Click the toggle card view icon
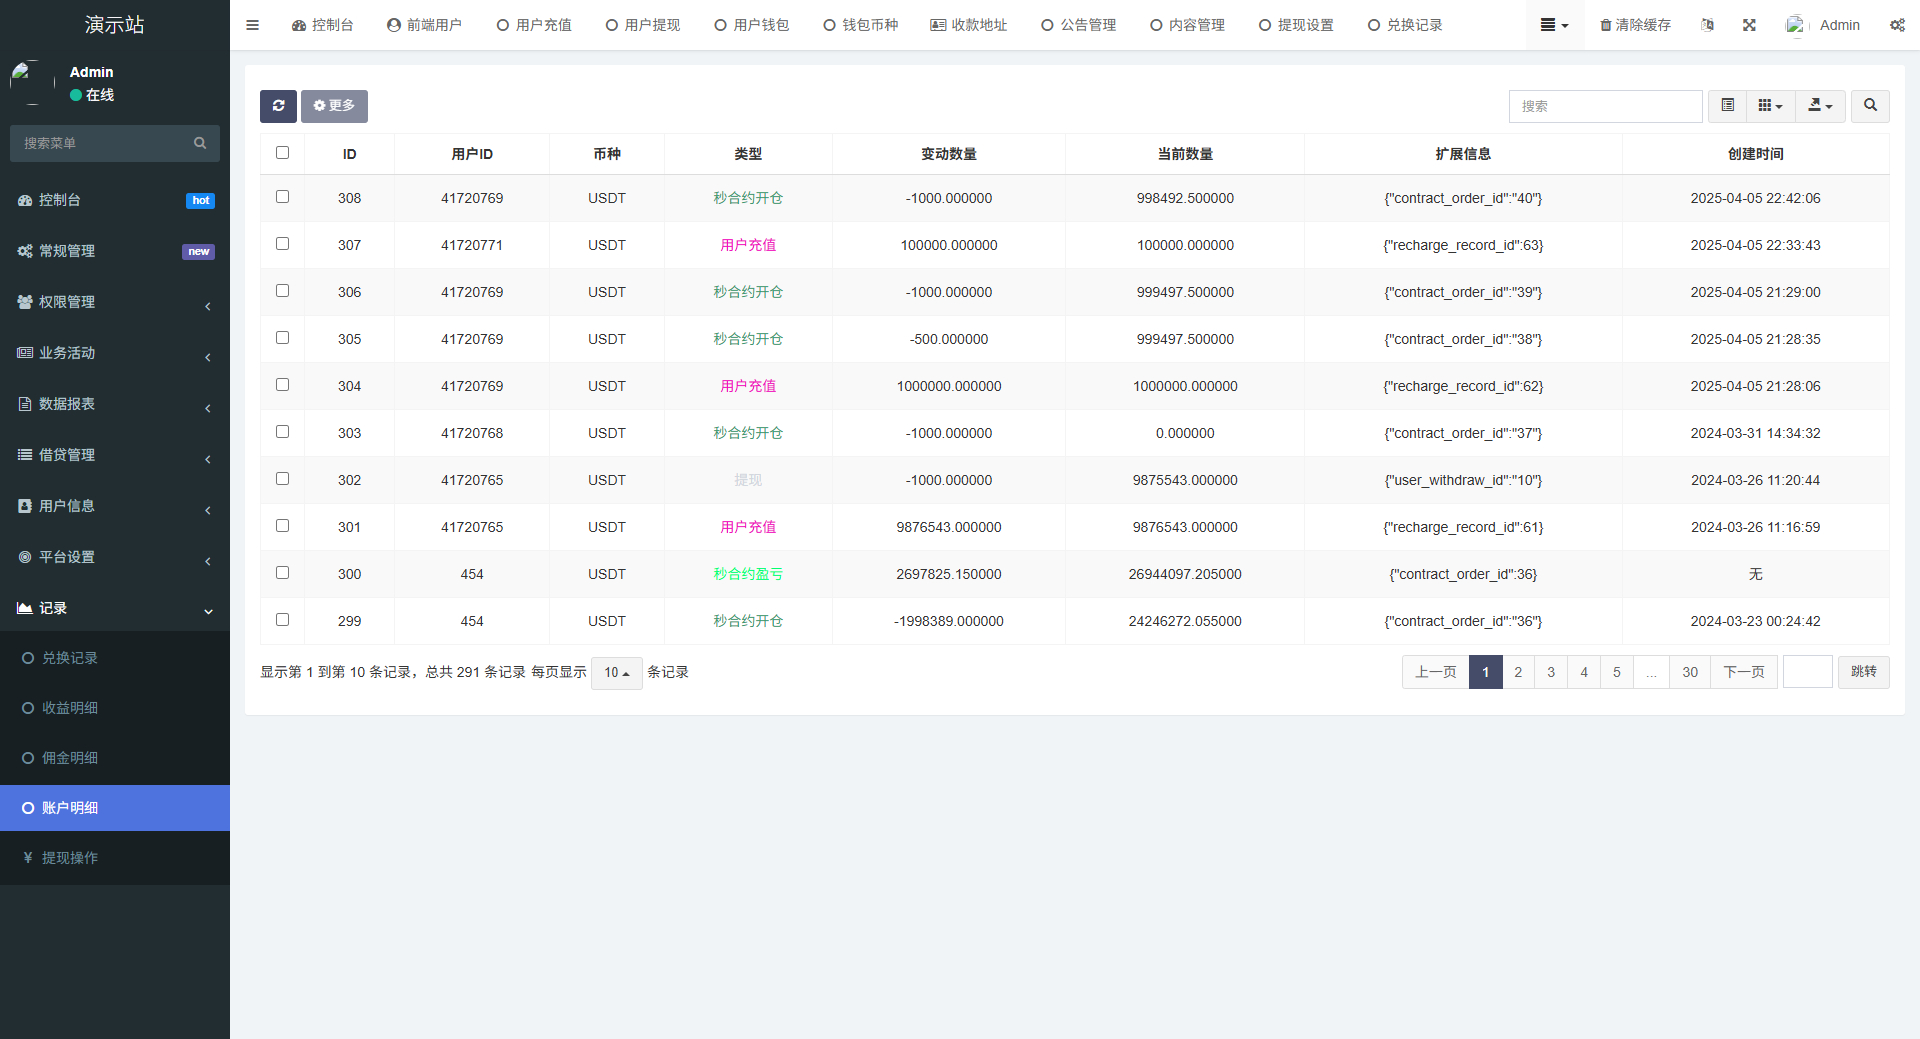 point(1727,106)
